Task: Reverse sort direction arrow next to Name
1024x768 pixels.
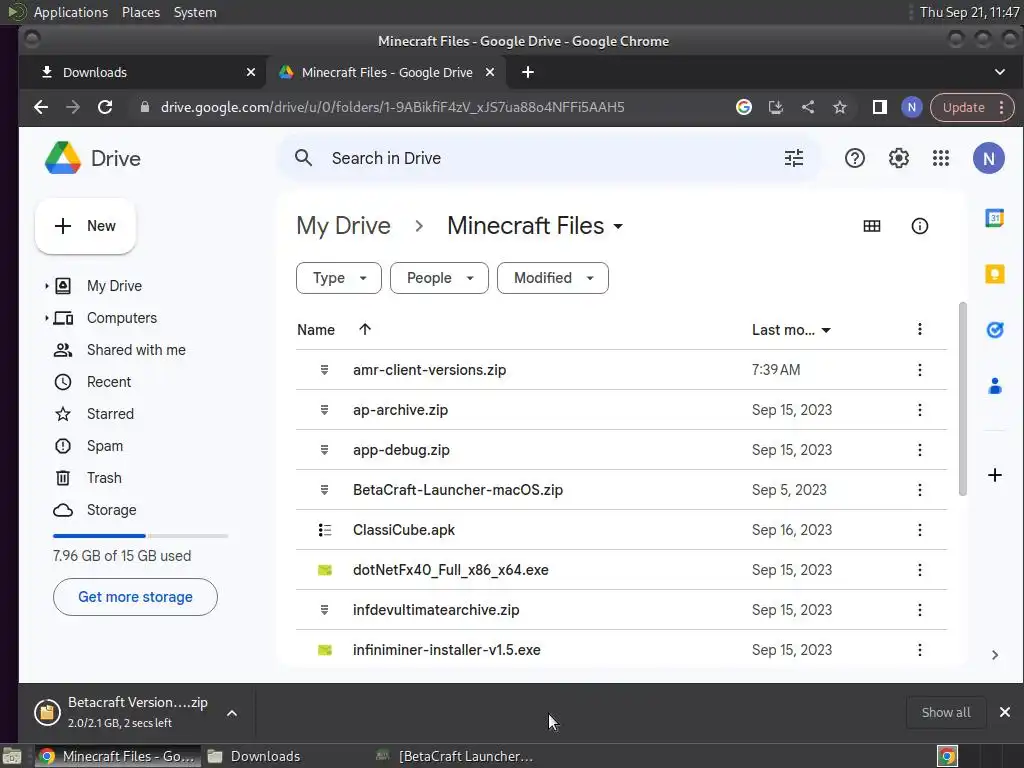Action: (365, 329)
